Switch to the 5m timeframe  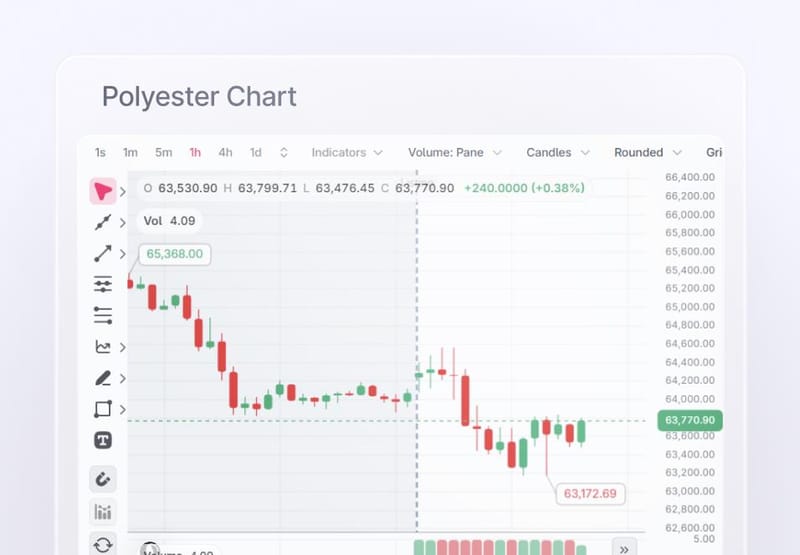coord(163,153)
